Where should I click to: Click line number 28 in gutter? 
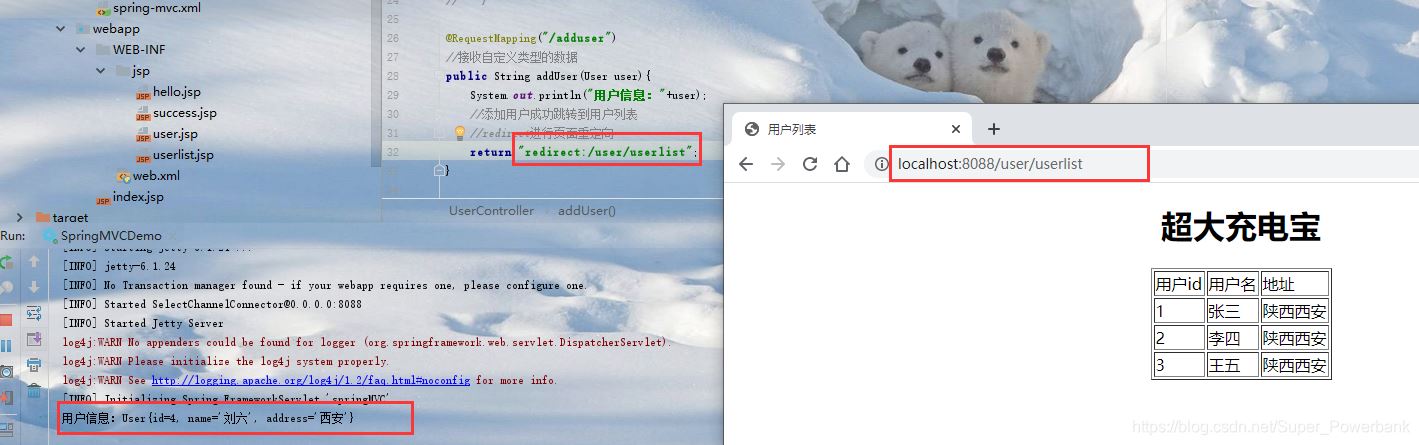(393, 76)
